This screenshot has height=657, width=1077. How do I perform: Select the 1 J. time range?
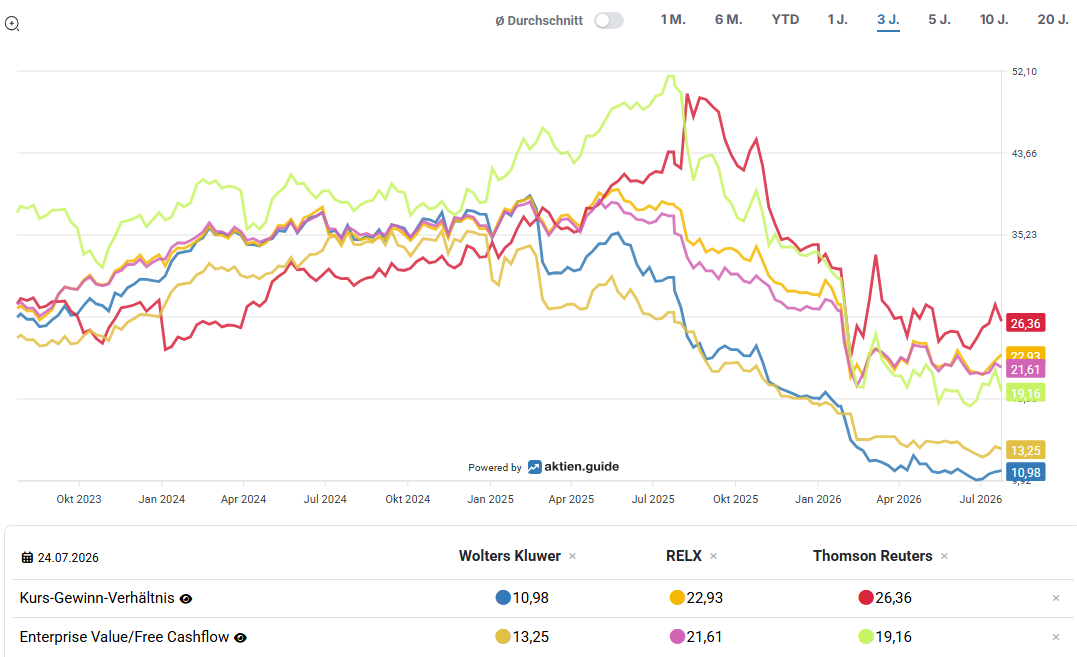837,19
